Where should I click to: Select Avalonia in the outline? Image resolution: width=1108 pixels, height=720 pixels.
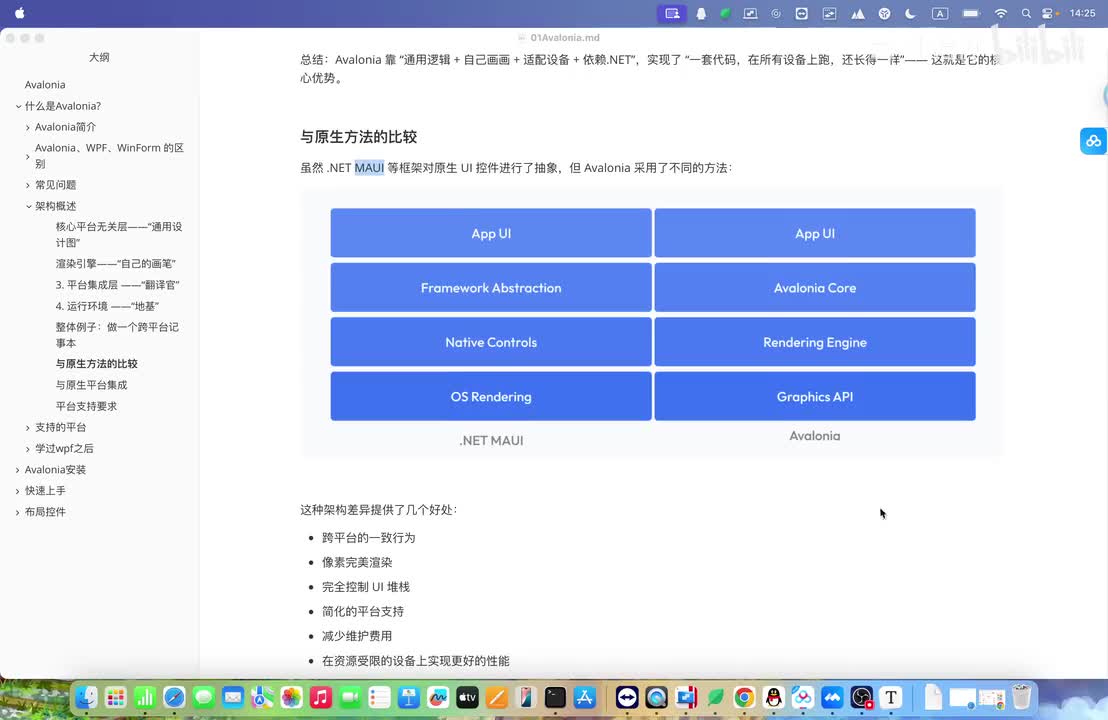pos(45,85)
